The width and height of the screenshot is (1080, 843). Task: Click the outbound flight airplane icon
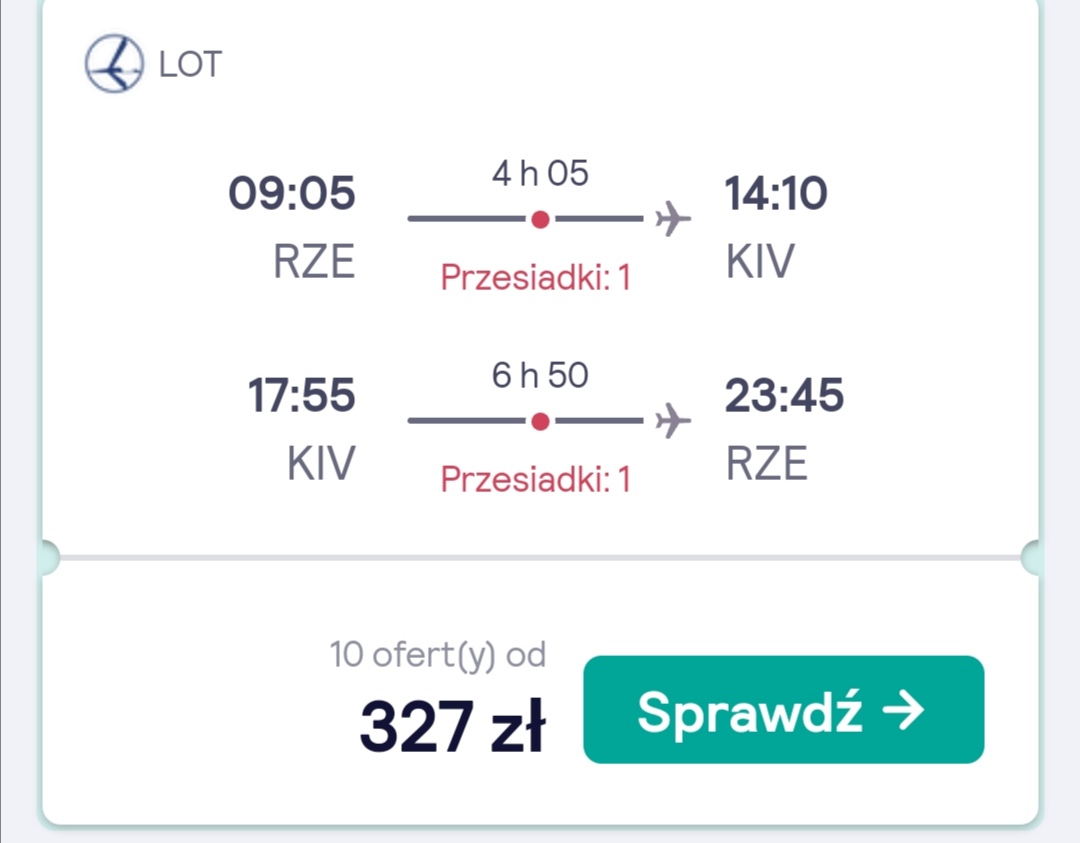[x=673, y=219]
